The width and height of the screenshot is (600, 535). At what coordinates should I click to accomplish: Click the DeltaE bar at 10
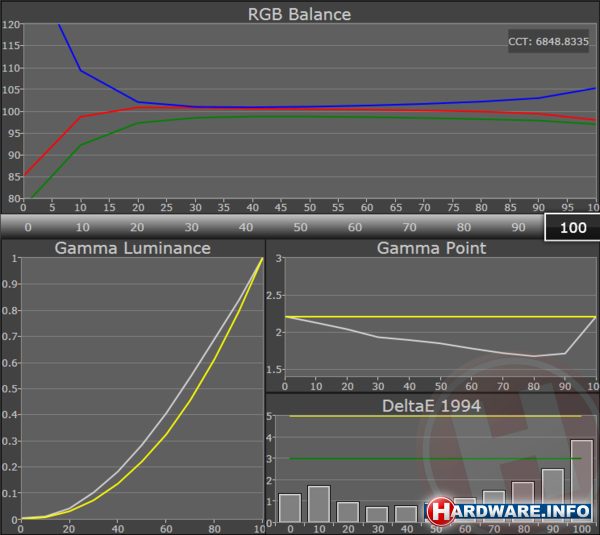tap(319, 504)
